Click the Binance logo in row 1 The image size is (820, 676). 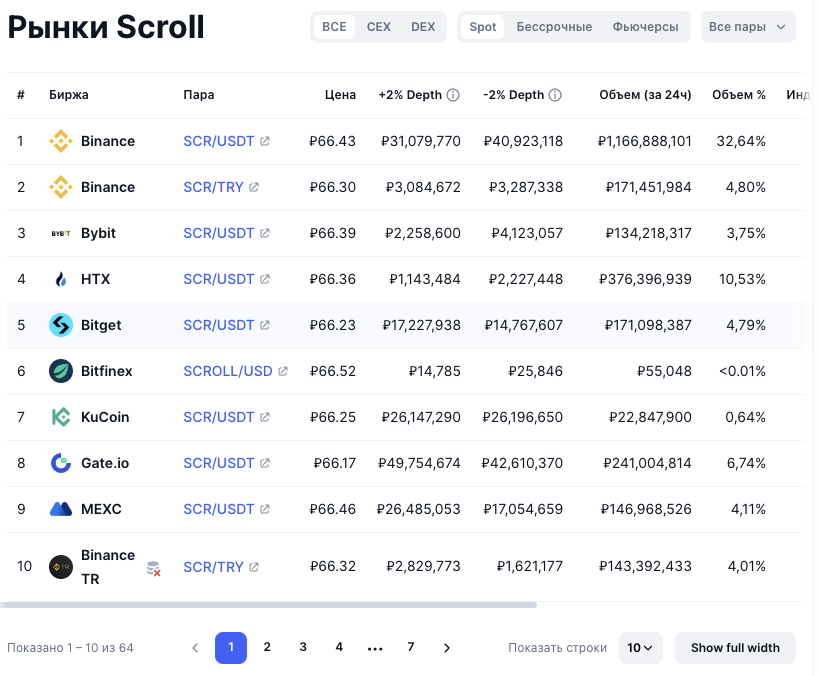[x=61, y=141]
